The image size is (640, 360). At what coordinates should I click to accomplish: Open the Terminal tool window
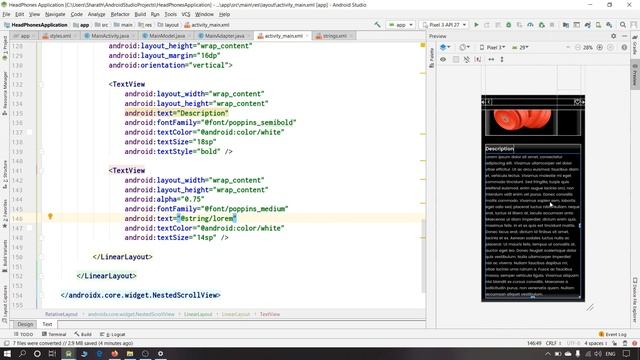click(53, 334)
